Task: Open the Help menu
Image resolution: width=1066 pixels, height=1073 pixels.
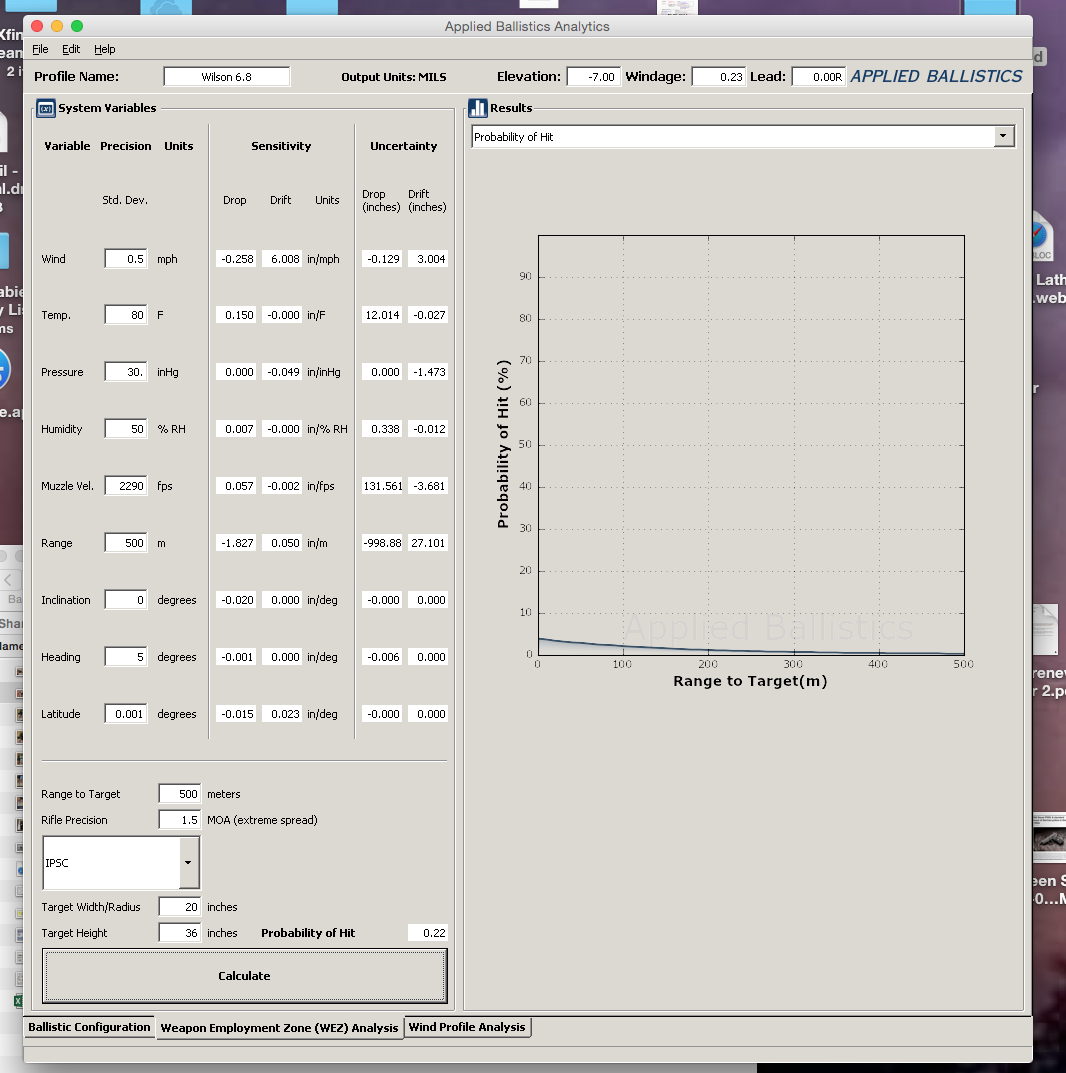Action: 105,49
